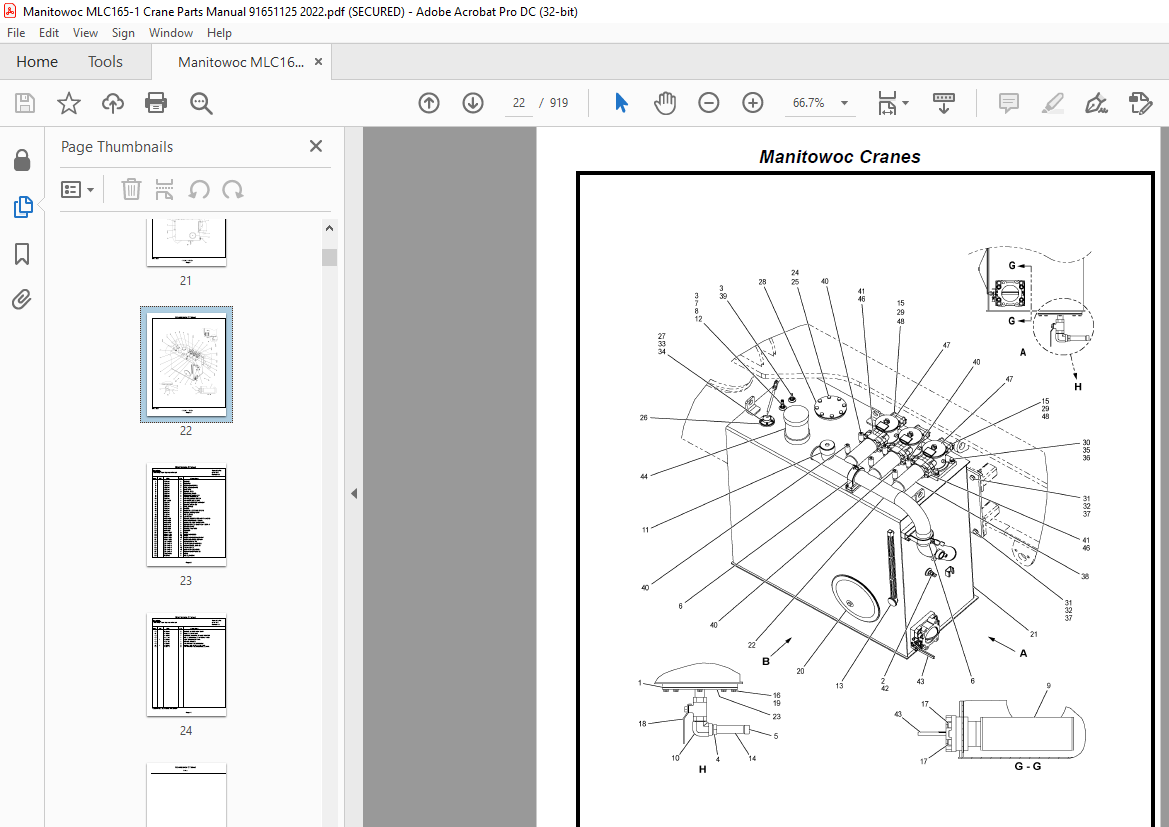Select page 21 thumbnail
1169x827 pixels.
186,242
